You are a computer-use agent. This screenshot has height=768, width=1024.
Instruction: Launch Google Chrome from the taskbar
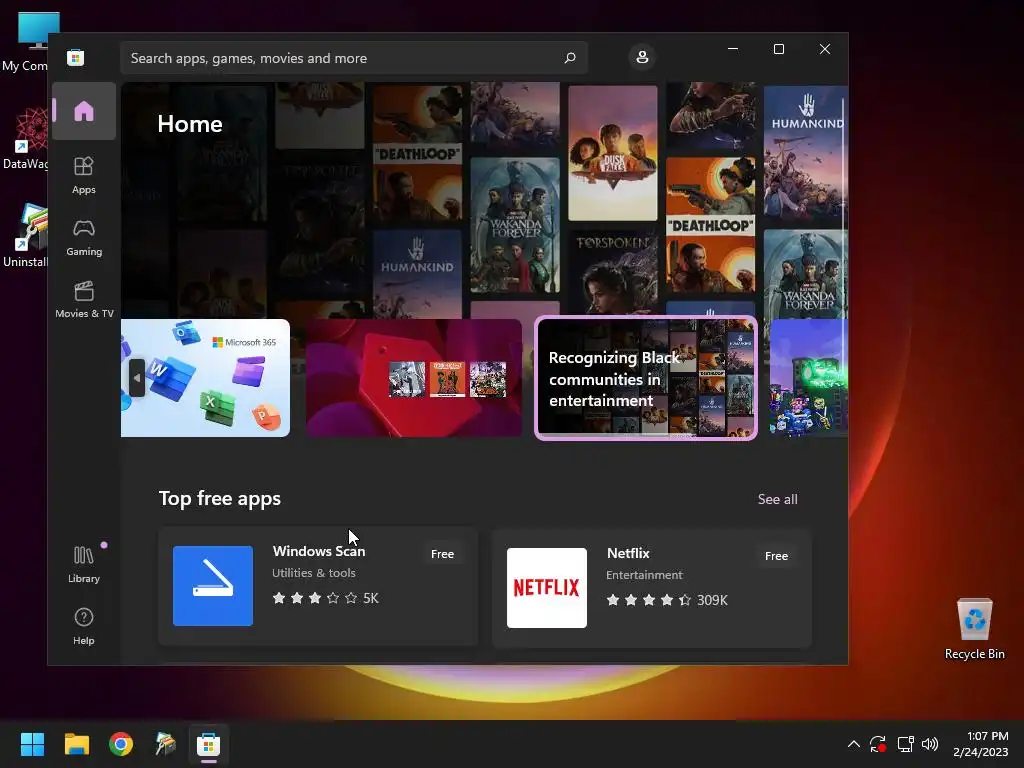121,744
